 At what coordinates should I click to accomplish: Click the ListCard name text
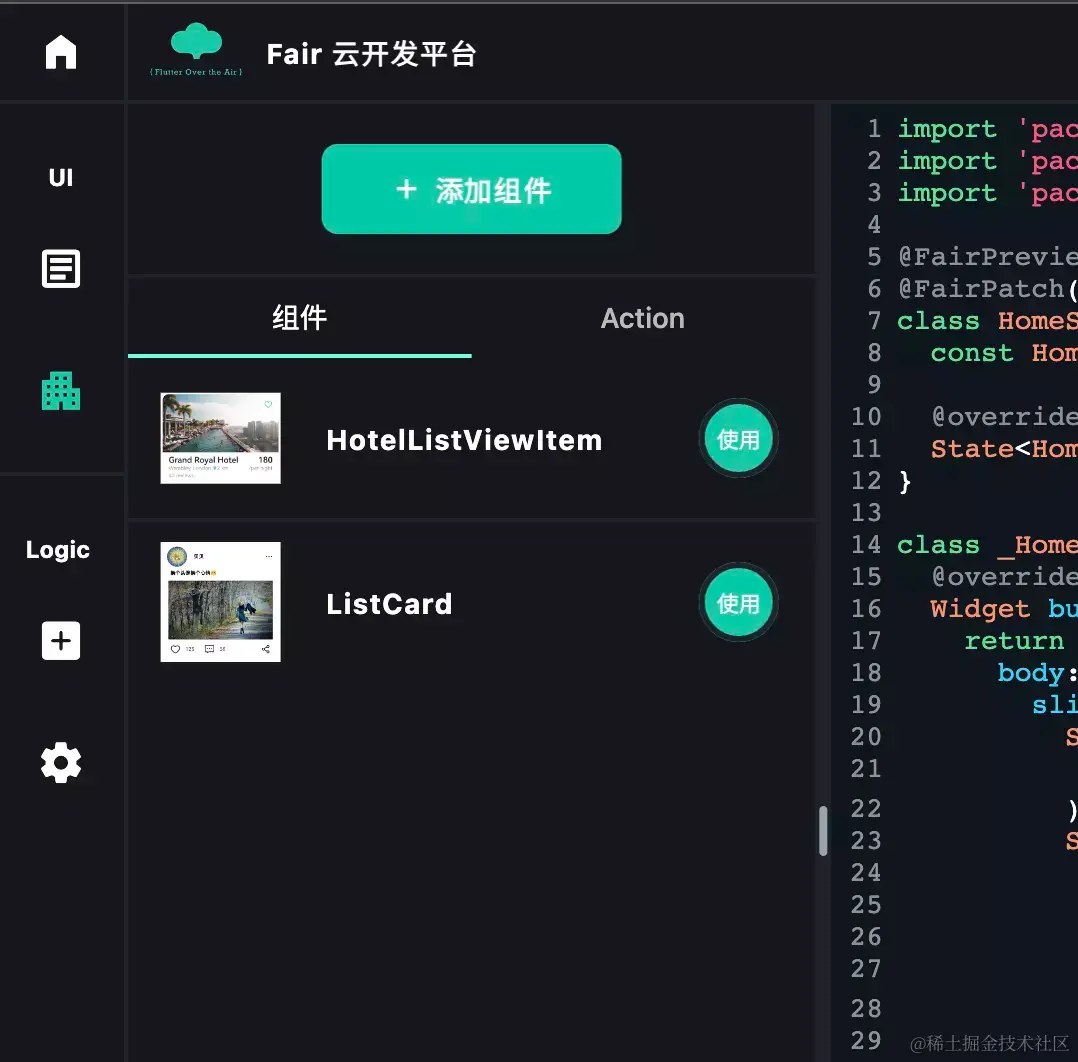tap(389, 604)
